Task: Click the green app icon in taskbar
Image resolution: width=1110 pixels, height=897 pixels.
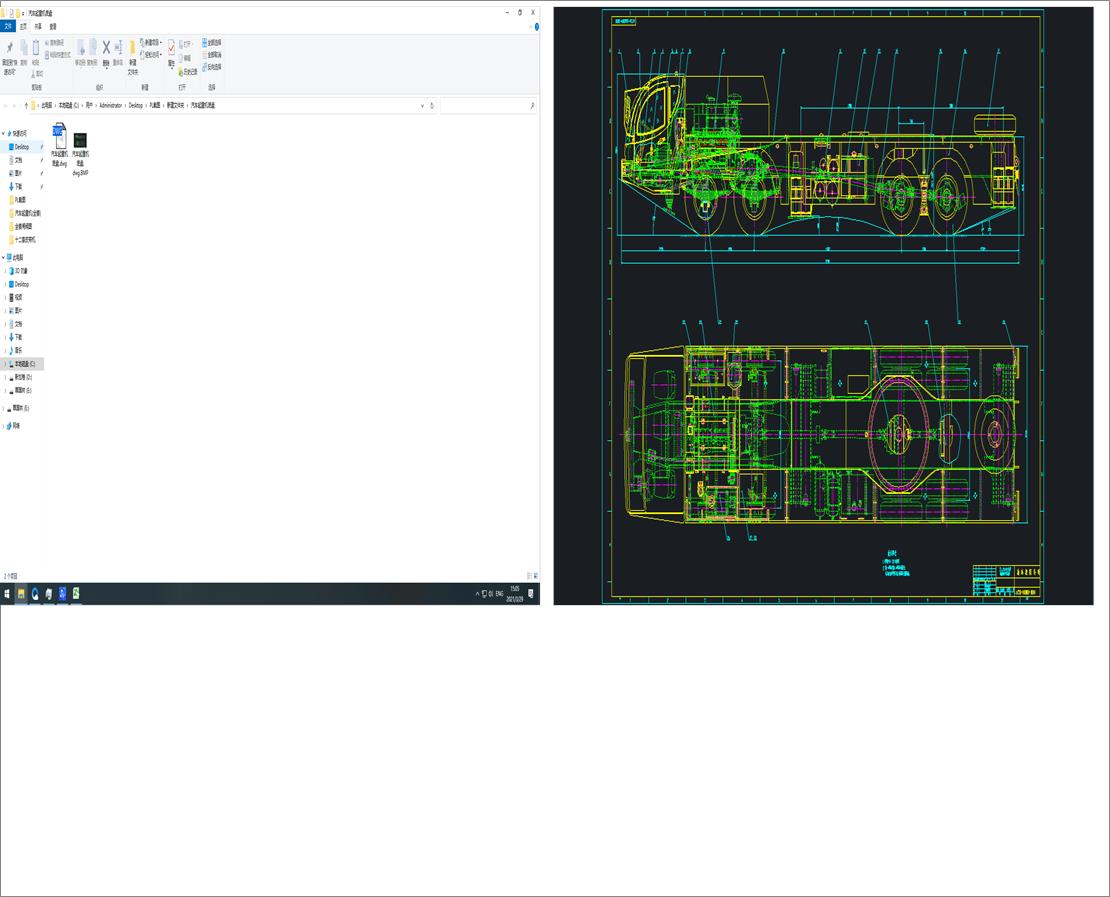Action: click(x=76, y=594)
